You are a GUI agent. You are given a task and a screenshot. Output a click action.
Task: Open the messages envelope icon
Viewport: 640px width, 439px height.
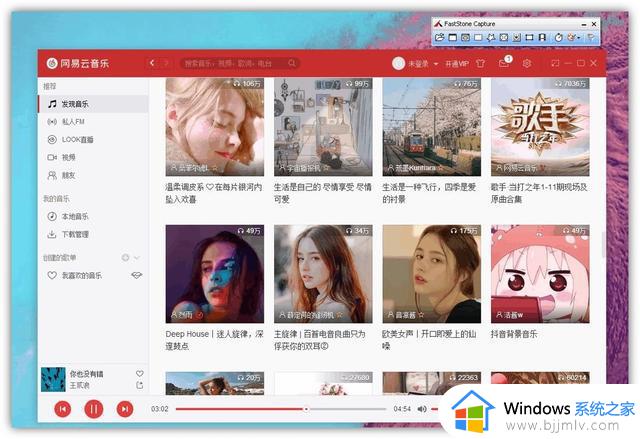[504, 63]
